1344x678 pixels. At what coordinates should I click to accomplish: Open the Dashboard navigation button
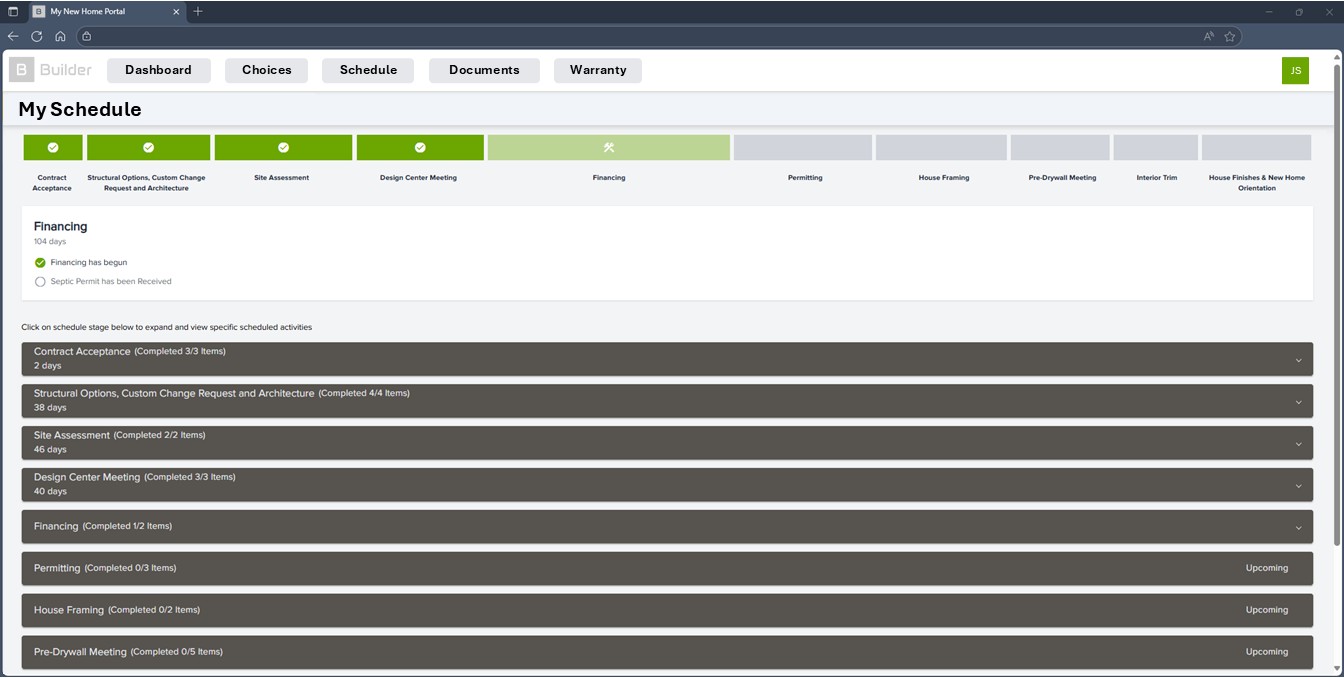click(158, 70)
